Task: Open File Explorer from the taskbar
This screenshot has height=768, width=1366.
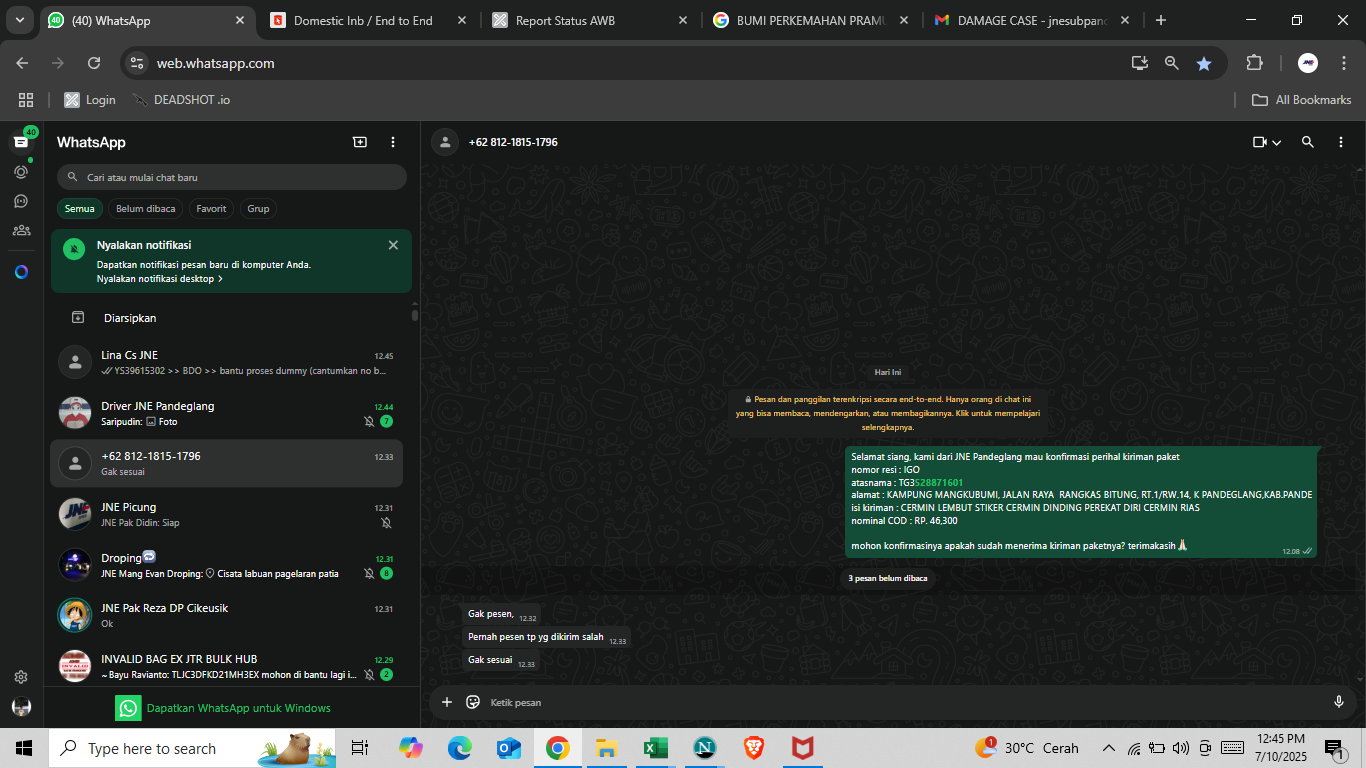Action: [x=606, y=748]
